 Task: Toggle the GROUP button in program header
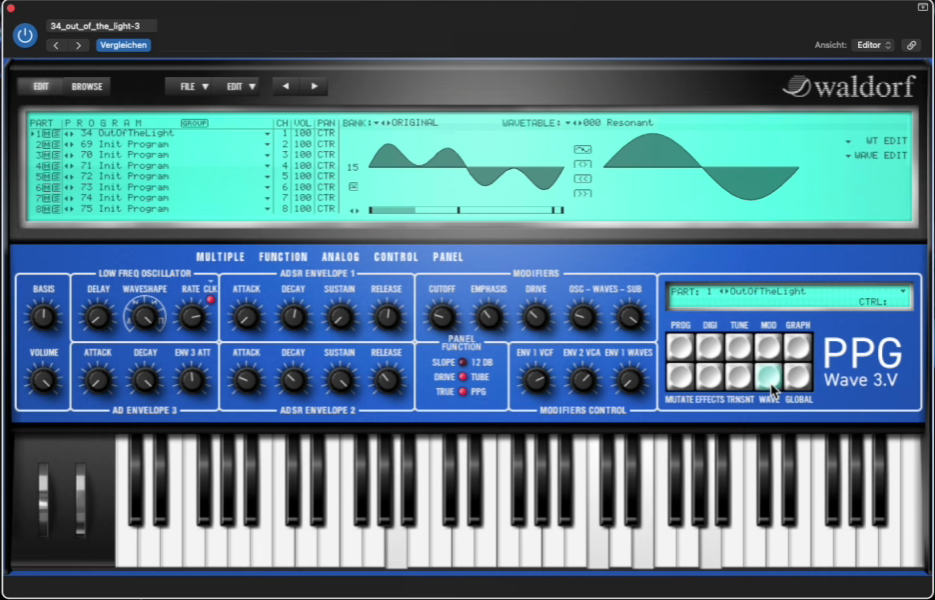click(194, 123)
